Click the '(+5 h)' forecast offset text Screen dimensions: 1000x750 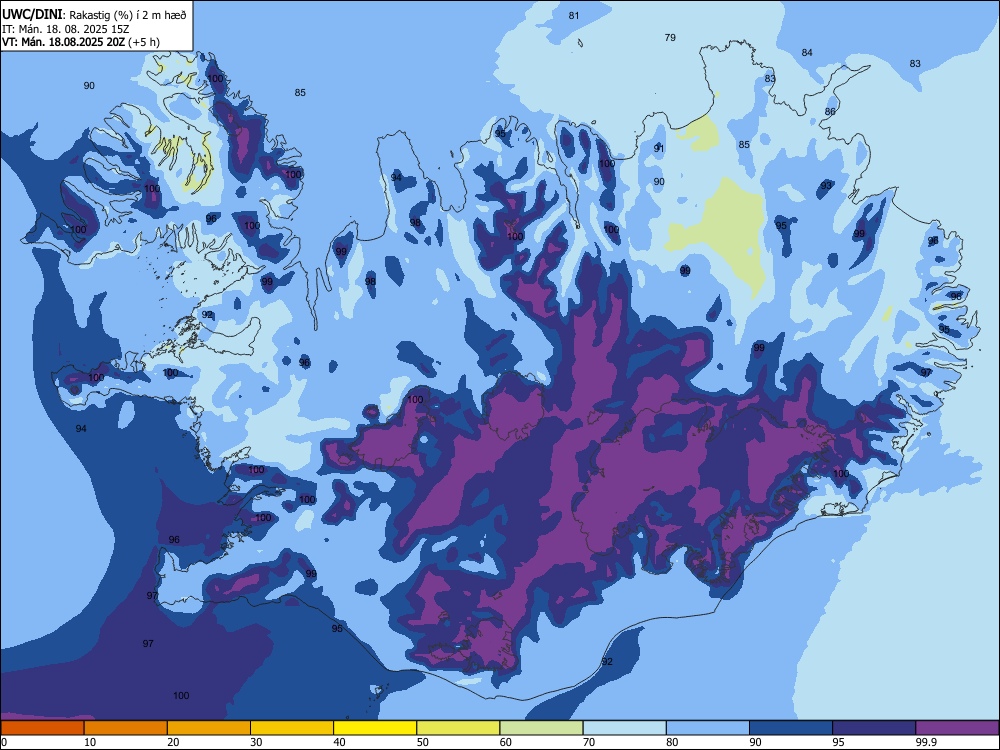pyautogui.click(x=144, y=42)
